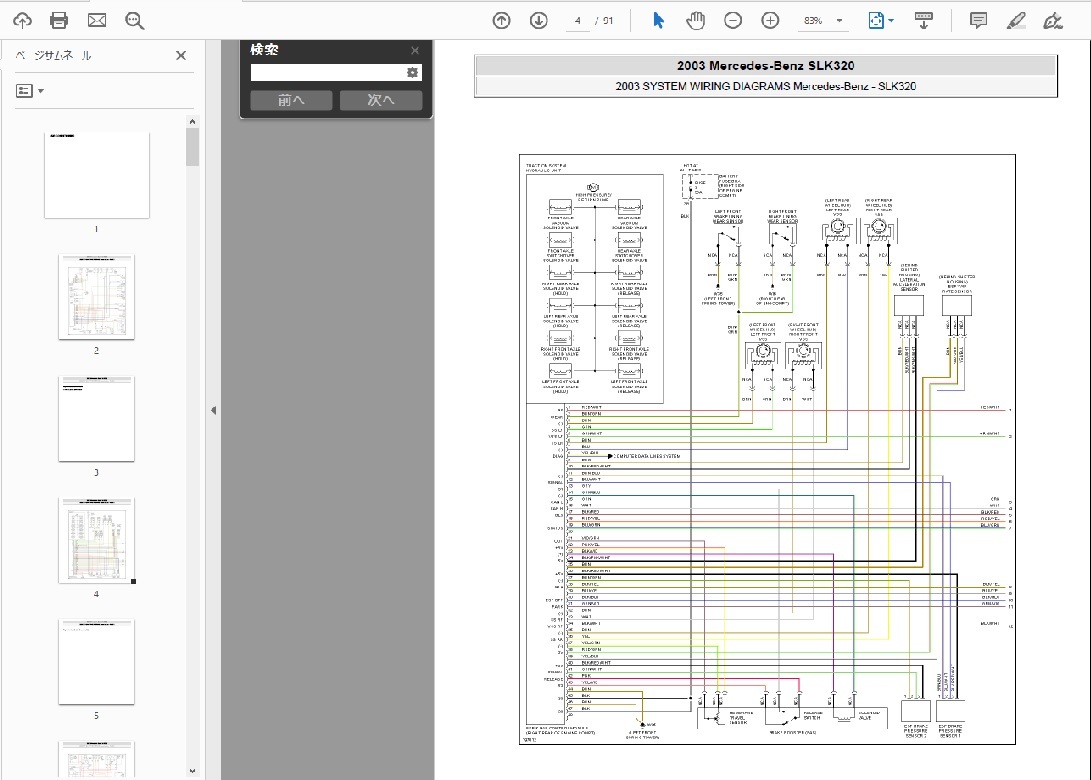Image resolution: width=1091 pixels, height=780 pixels.
Task: Click the 次へ (next) search button
Action: pos(380,100)
